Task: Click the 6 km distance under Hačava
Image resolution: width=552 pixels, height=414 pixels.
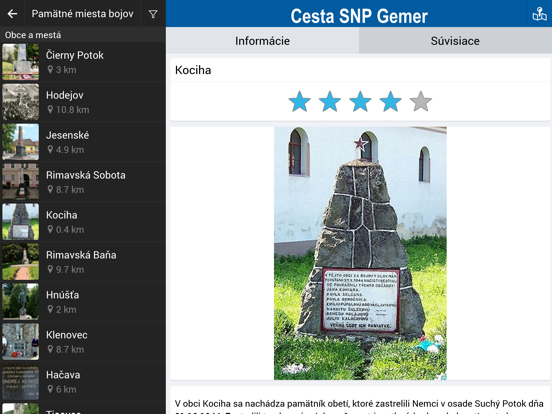Action: pyautogui.click(x=66, y=389)
